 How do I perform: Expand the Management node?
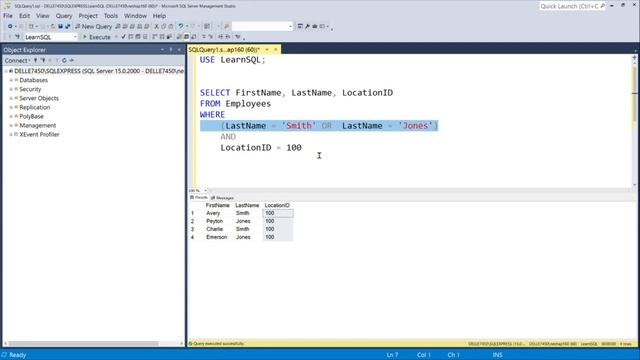point(11,125)
